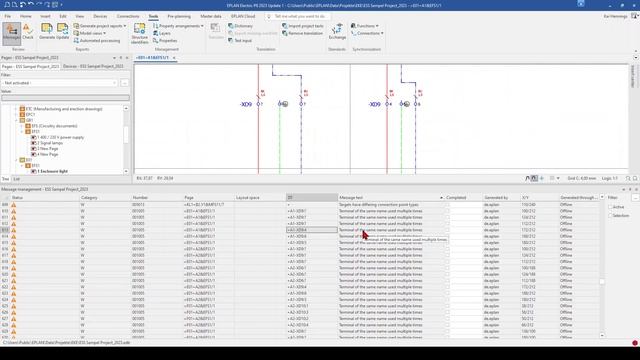Open the File menu
640x360 pixels.
tap(7, 16)
